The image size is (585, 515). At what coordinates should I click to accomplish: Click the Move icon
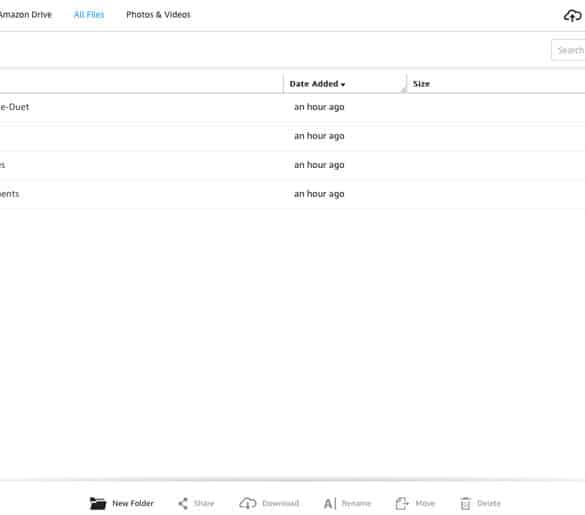(402, 503)
